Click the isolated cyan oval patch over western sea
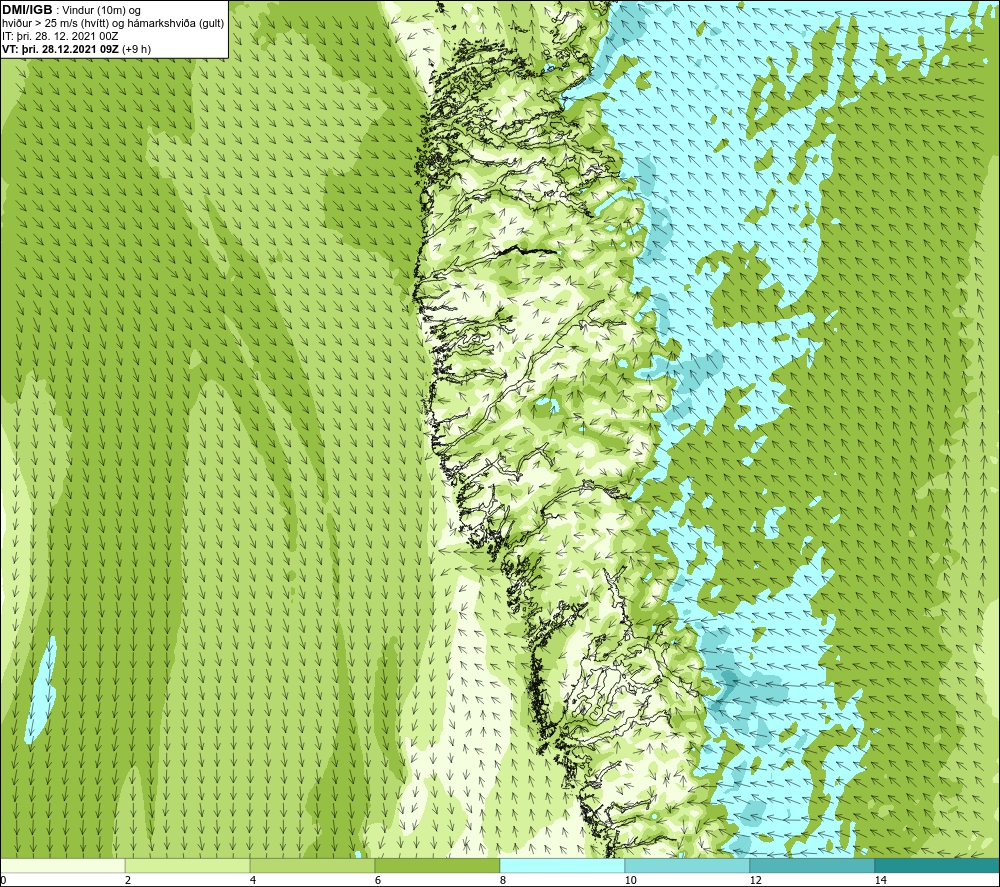Screen dimensions: 1000x887 coord(41,690)
